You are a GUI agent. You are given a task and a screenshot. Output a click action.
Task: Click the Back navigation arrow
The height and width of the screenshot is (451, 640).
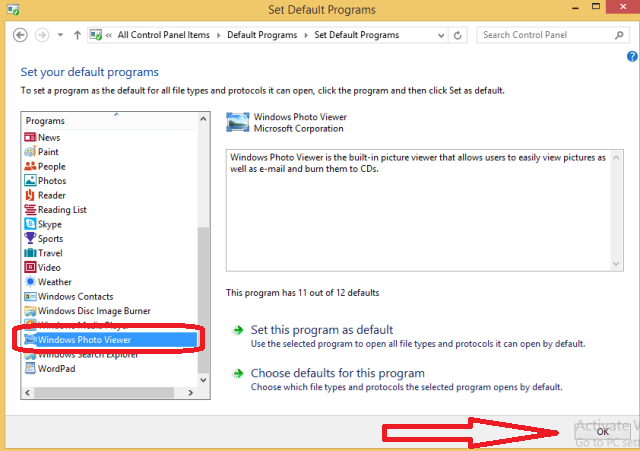pyautogui.click(x=20, y=35)
